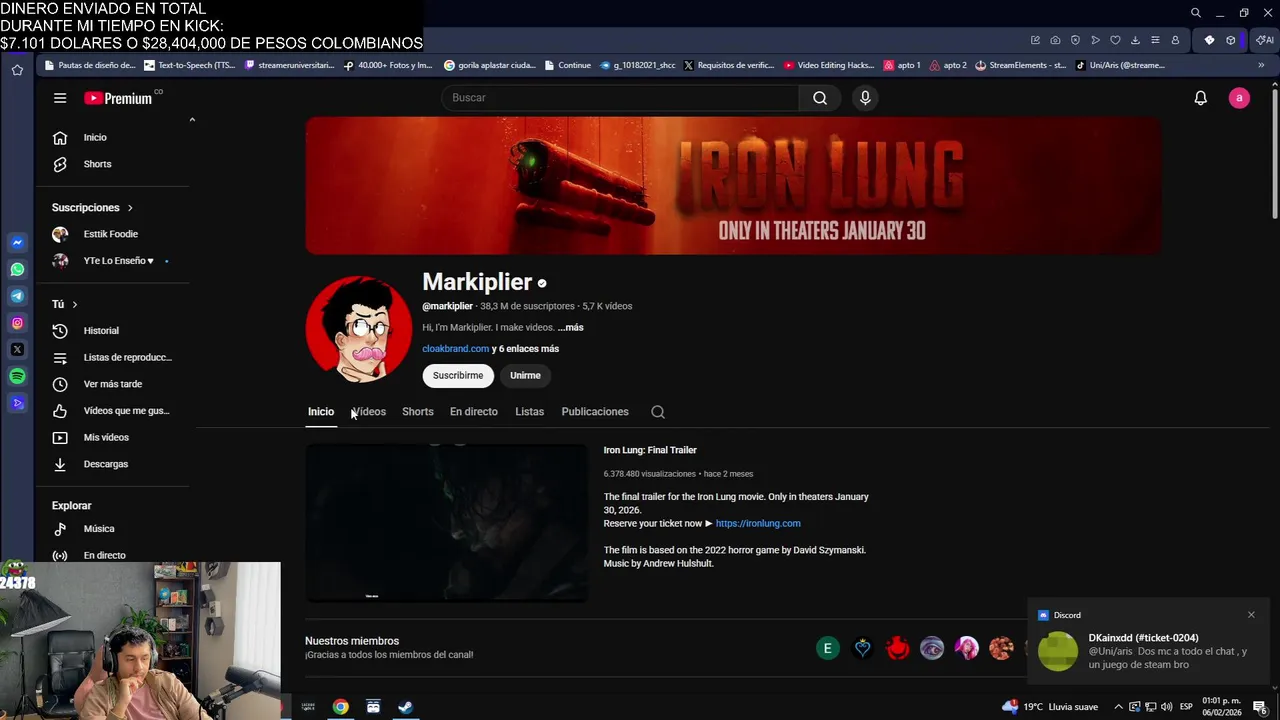Click the volume icon in system tray
Image resolution: width=1280 pixels, height=720 pixels.
(x=1166, y=707)
